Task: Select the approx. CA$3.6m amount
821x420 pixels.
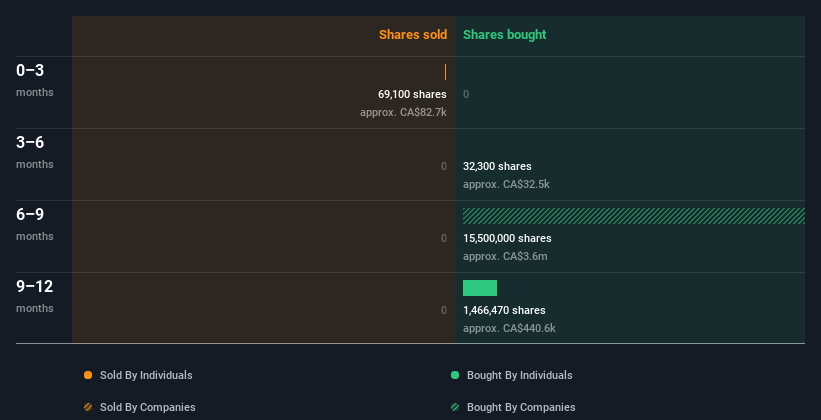Action: pos(505,256)
